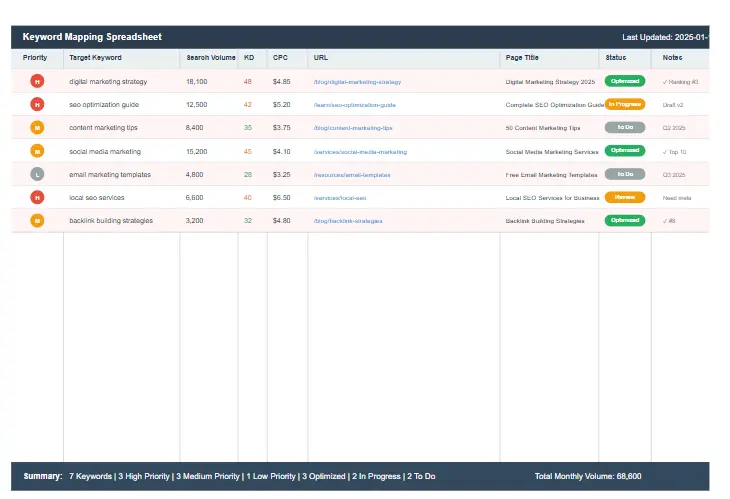The height and width of the screenshot is (499, 730).
Task: Open the /resources/email-templates URL link
Action: 352,175
